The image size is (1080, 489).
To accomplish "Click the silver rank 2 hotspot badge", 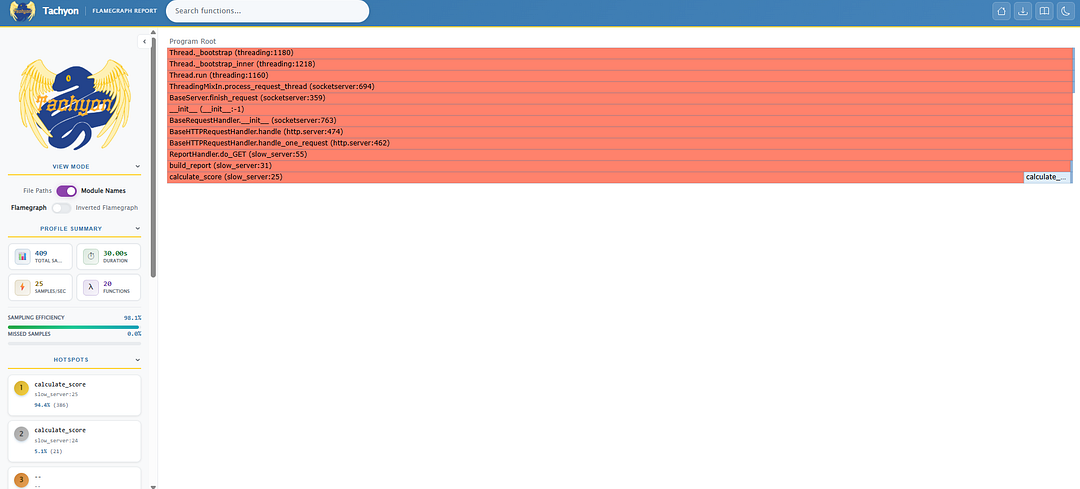I will tap(21, 434).
